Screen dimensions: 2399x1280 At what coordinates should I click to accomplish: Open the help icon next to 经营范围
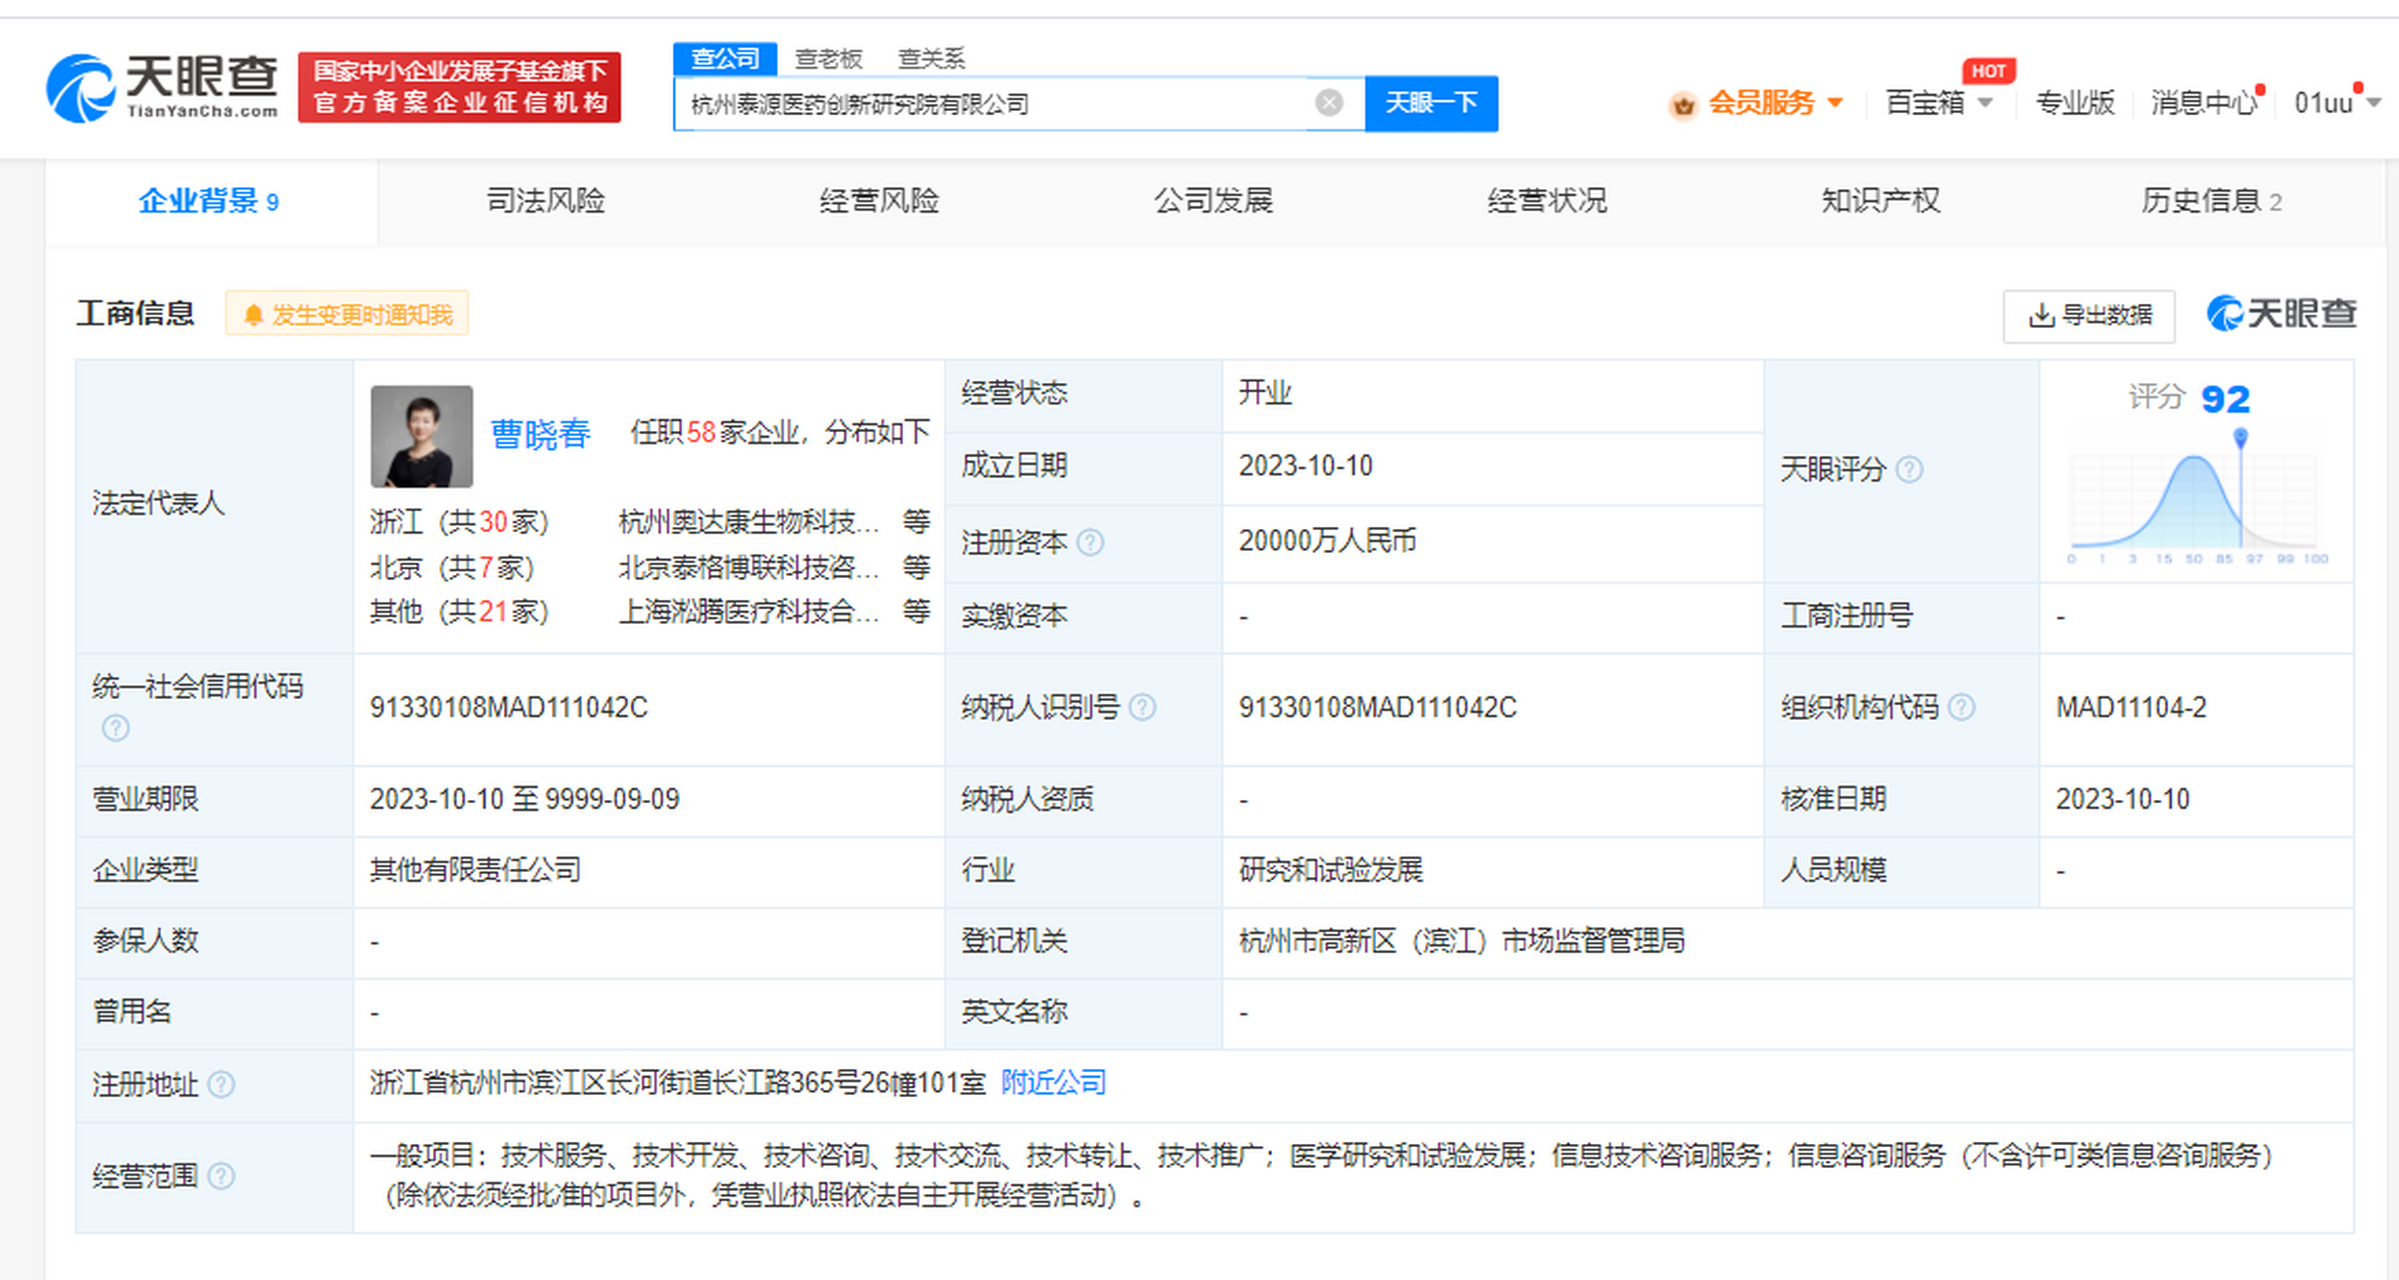click(x=221, y=1176)
